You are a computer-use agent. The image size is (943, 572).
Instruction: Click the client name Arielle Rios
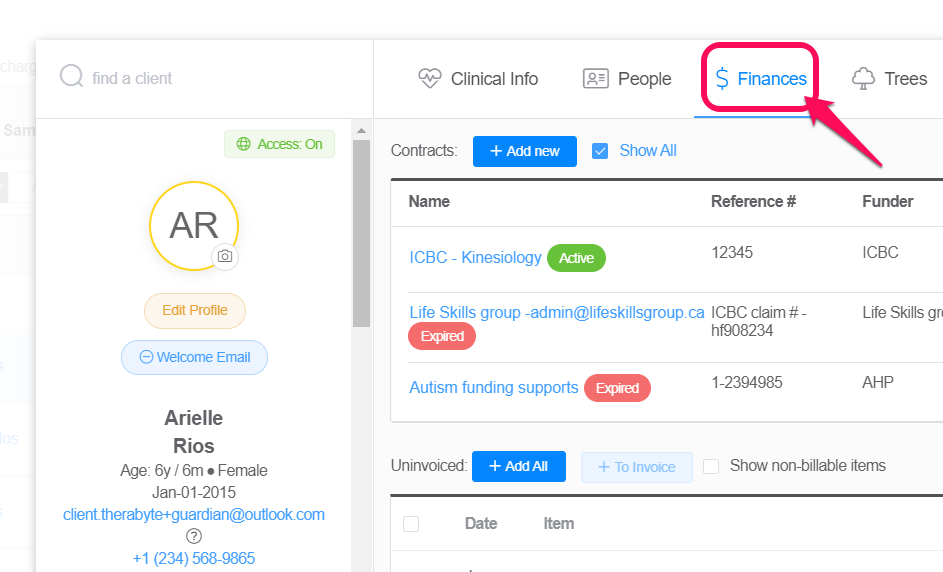[194, 431]
